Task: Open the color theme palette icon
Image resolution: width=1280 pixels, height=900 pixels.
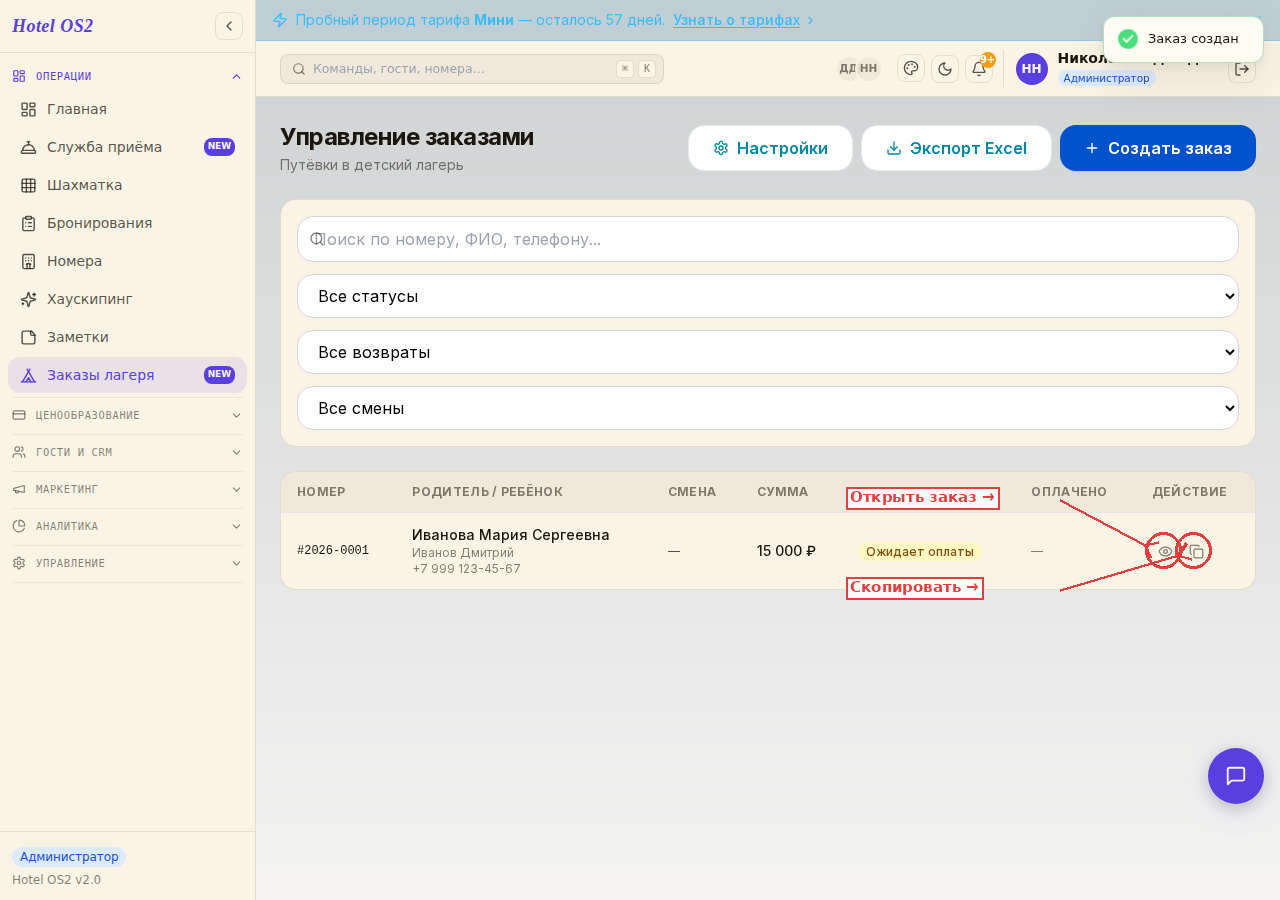Action: pos(911,68)
